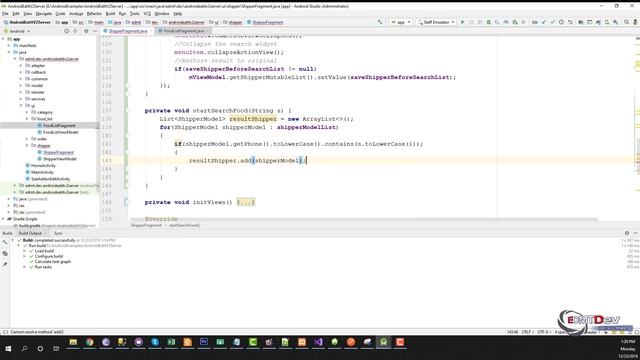Open Skype from the taskbar

click(x=155, y=342)
